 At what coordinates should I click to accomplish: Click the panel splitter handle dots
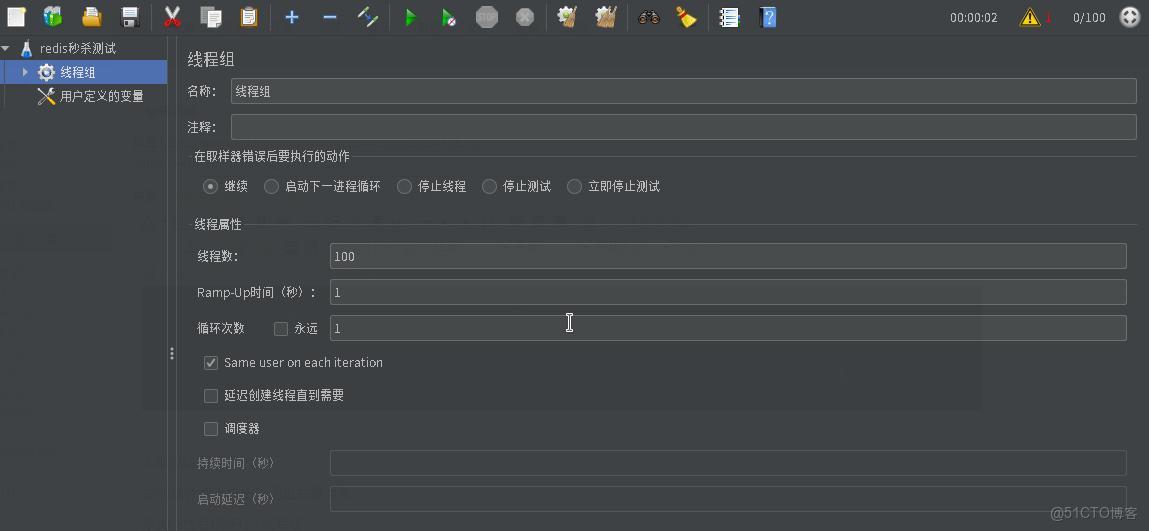click(x=171, y=354)
